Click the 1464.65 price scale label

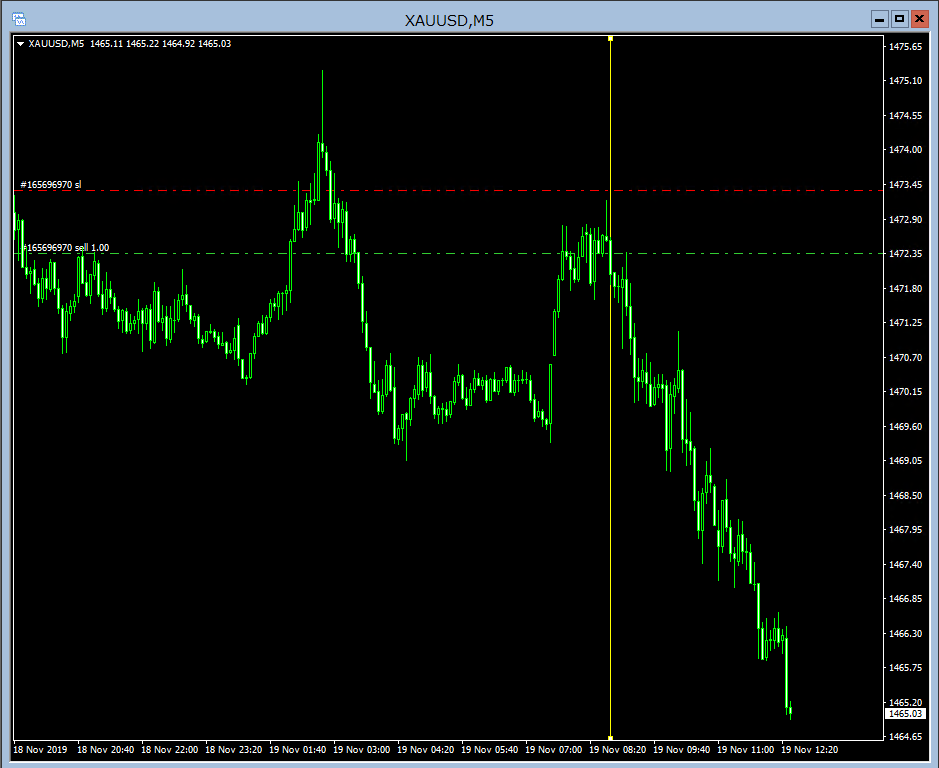[x=905, y=736]
